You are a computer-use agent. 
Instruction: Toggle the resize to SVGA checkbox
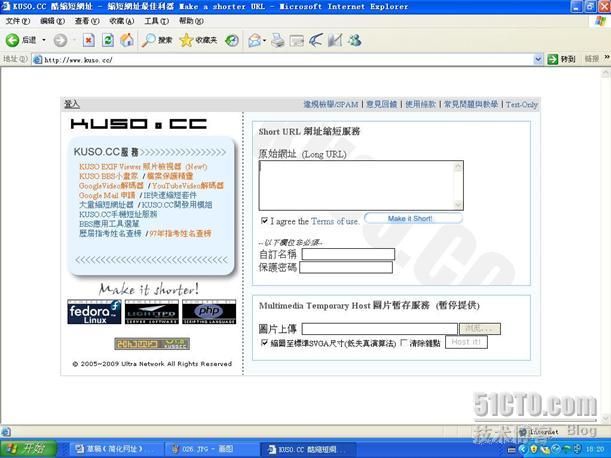pyautogui.click(x=264, y=343)
